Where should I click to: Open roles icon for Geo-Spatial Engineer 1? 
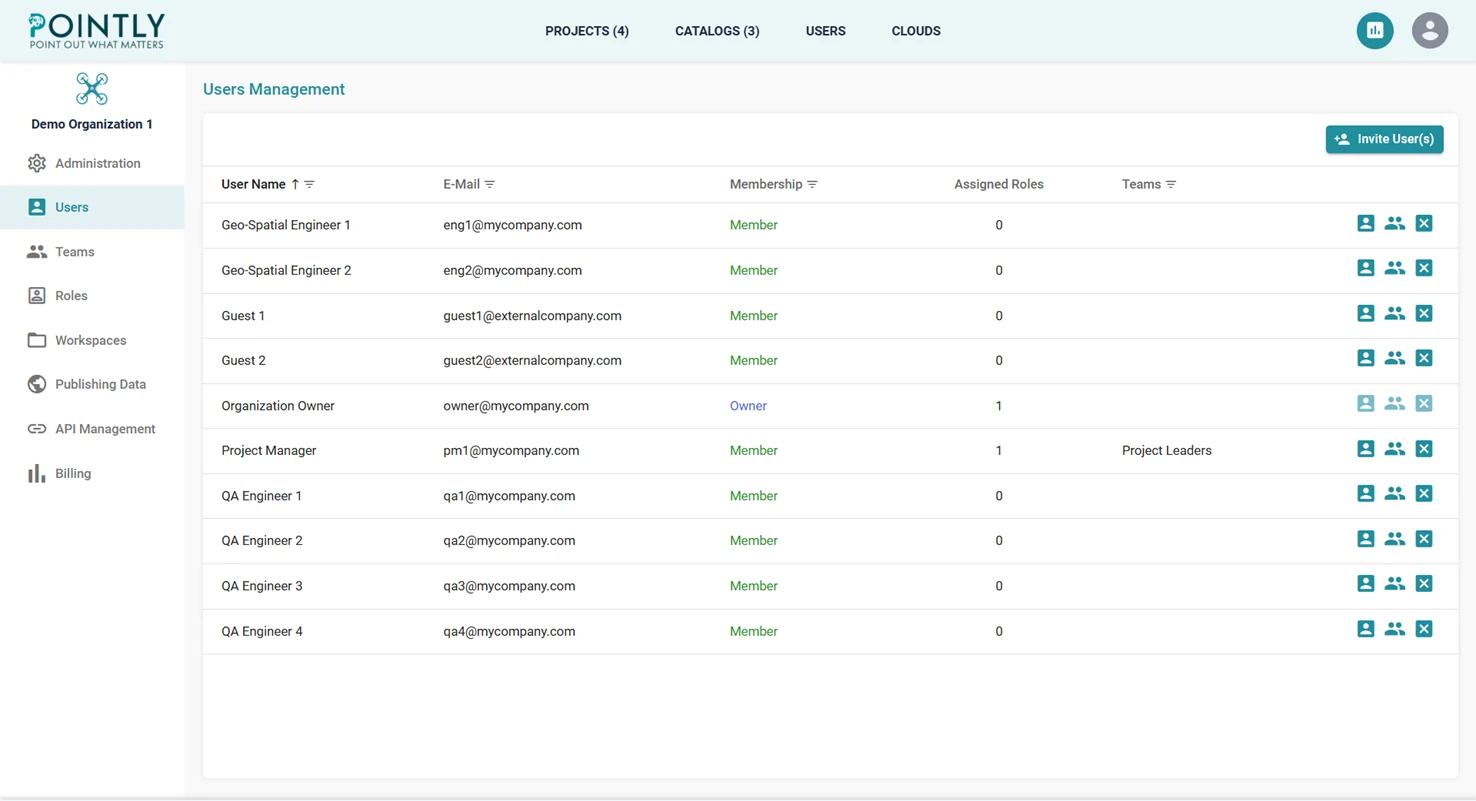(1365, 223)
